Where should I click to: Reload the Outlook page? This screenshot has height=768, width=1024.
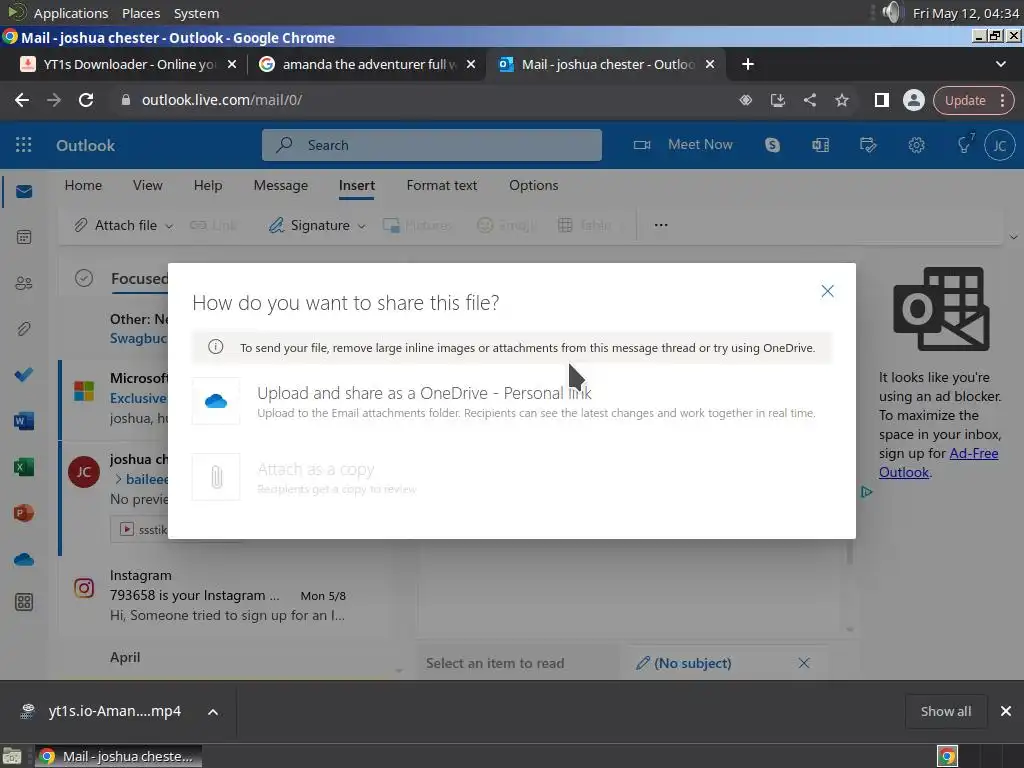86,100
